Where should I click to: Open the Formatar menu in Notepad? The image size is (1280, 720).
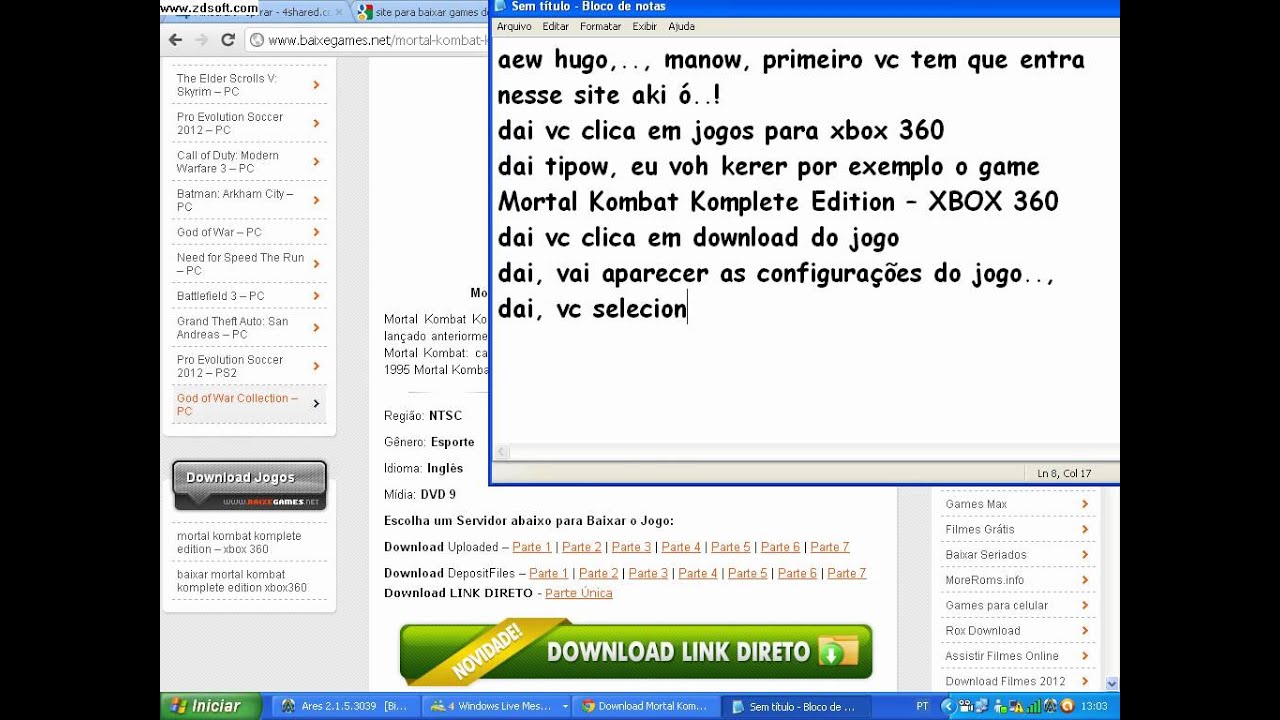click(x=600, y=26)
